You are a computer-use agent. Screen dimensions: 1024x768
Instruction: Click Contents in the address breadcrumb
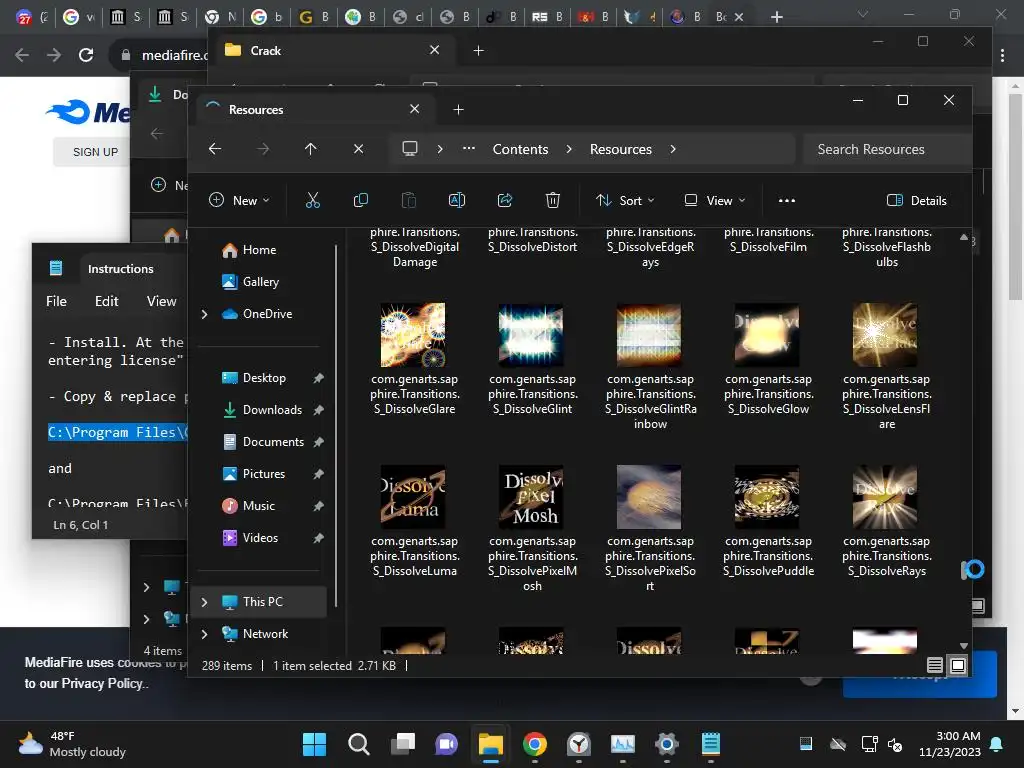point(520,149)
